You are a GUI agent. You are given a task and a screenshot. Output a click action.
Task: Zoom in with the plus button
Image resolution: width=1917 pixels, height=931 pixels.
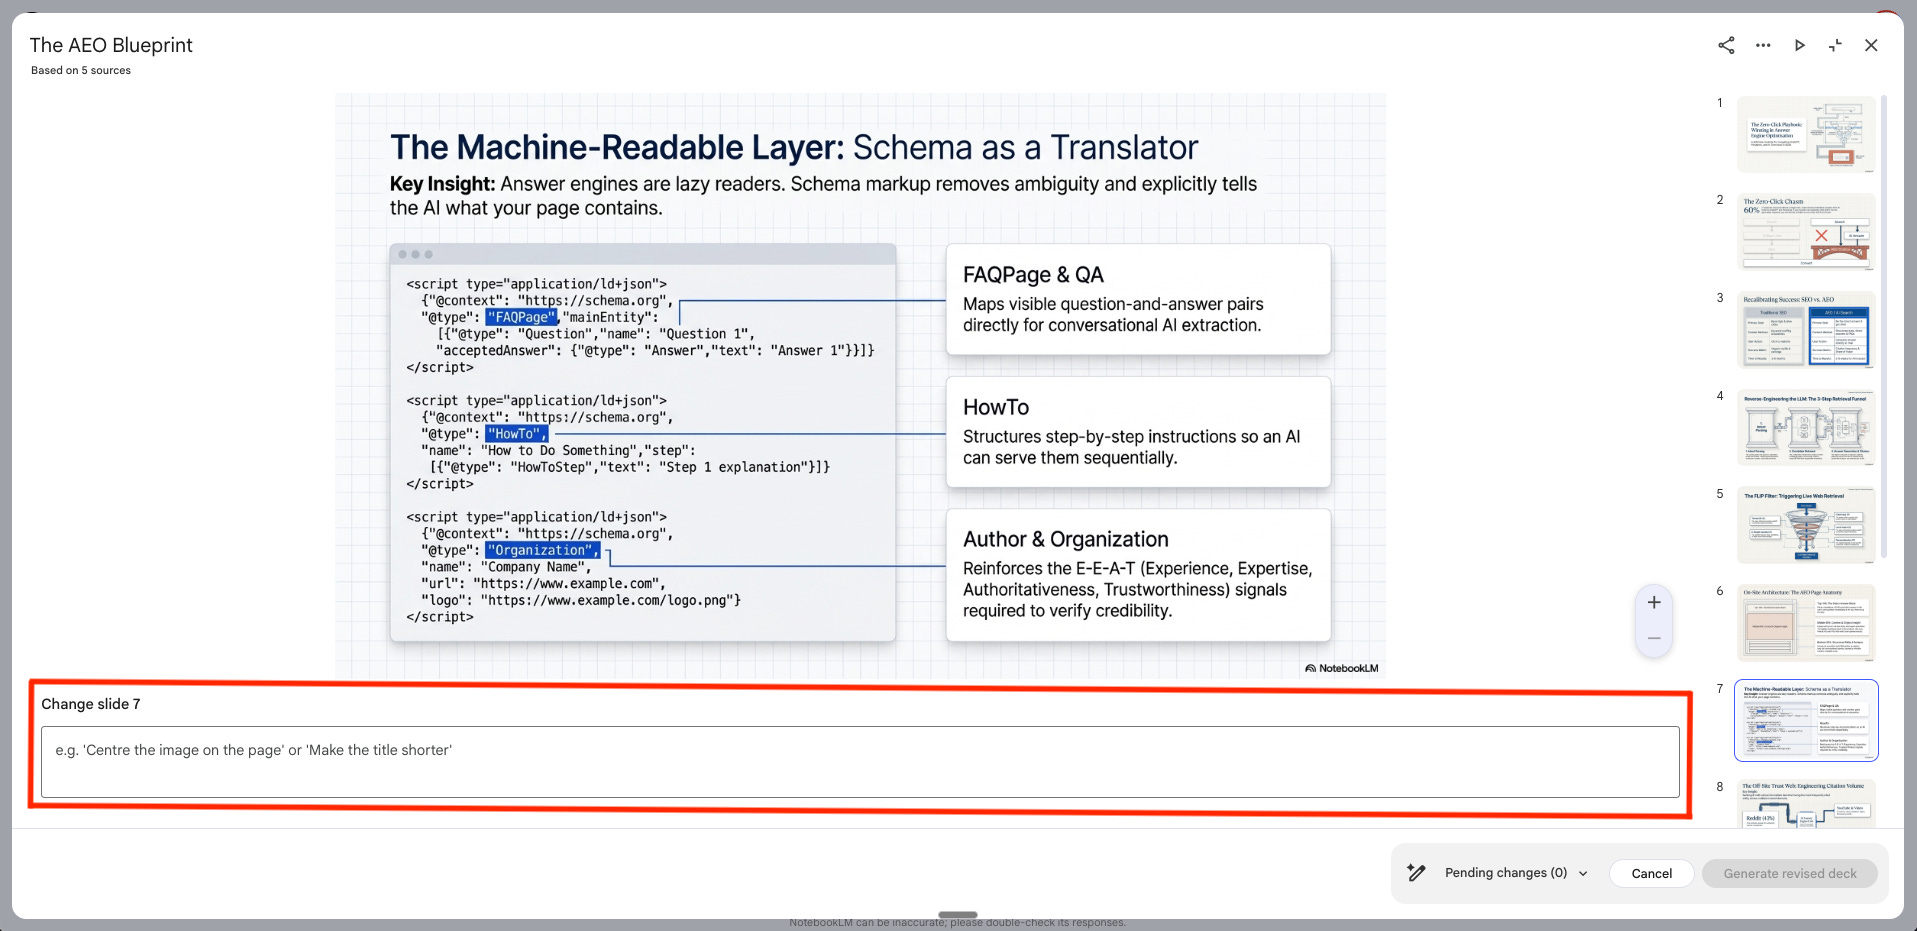(x=1654, y=602)
